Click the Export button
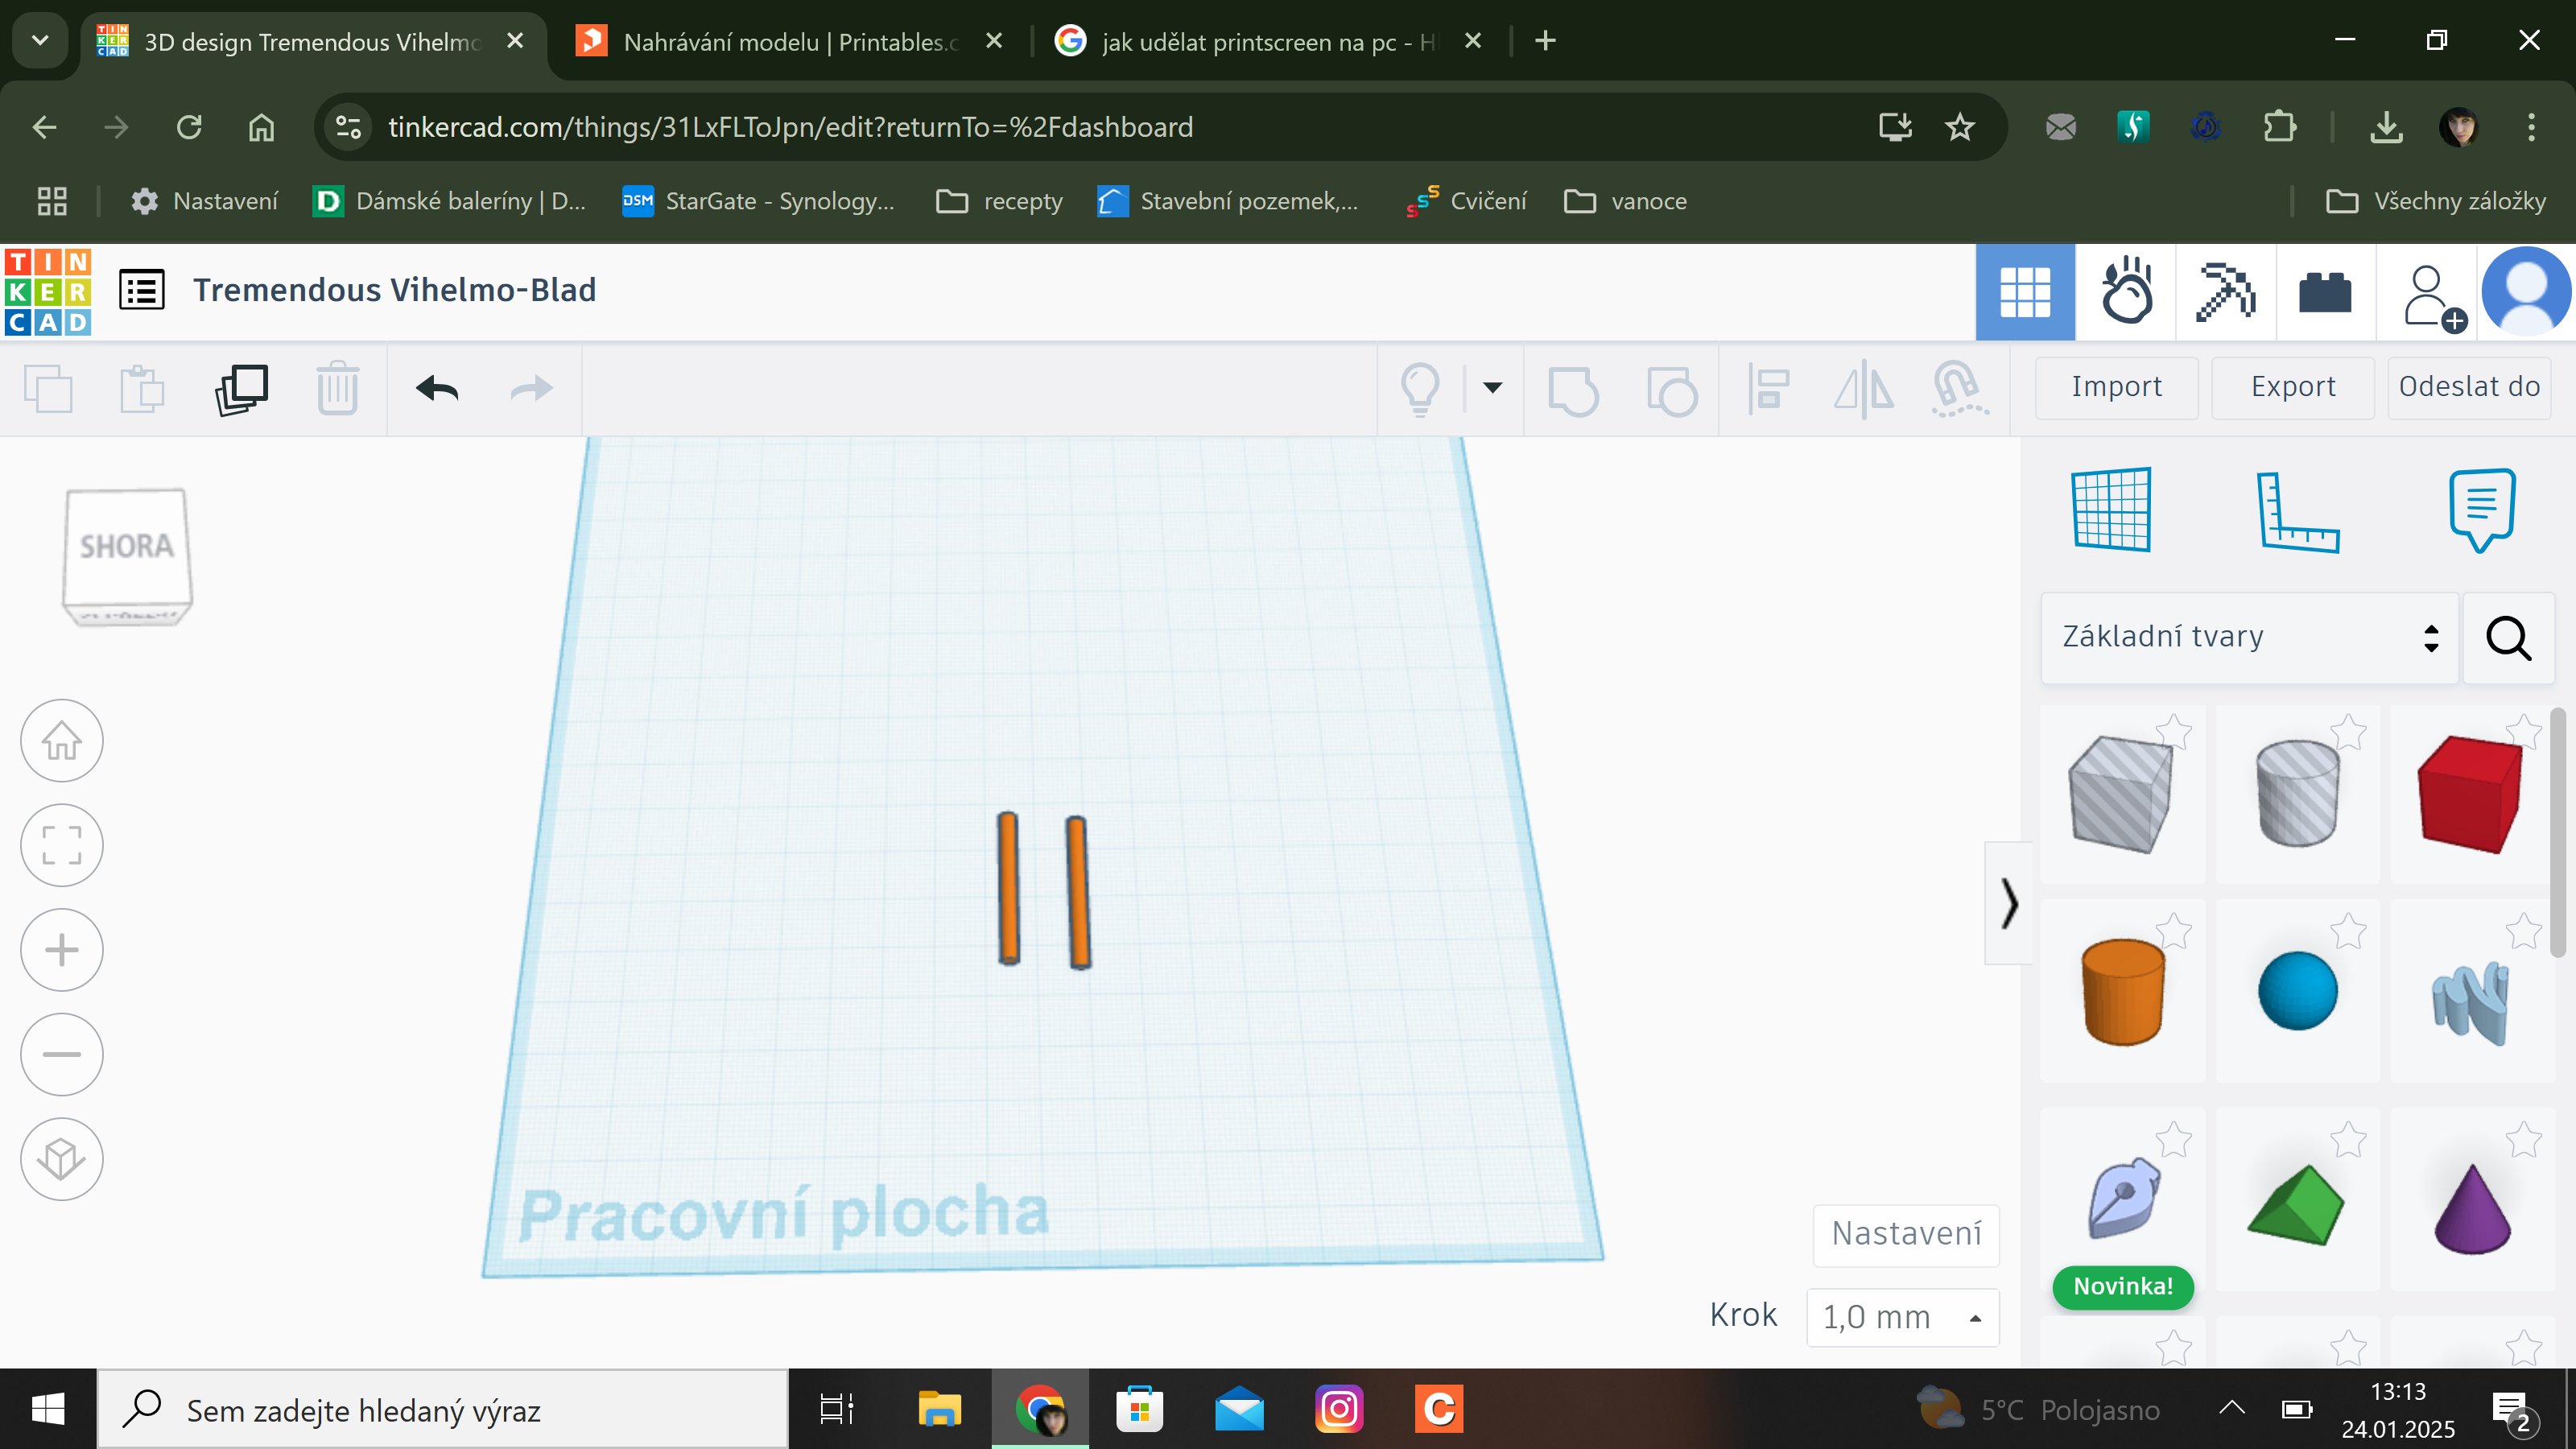The image size is (2576, 1449). [2293, 387]
